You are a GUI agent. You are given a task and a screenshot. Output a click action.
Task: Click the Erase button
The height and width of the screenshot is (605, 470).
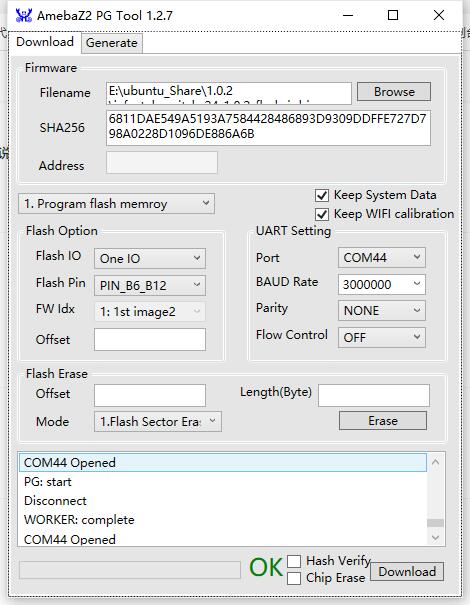pyautogui.click(x=383, y=421)
